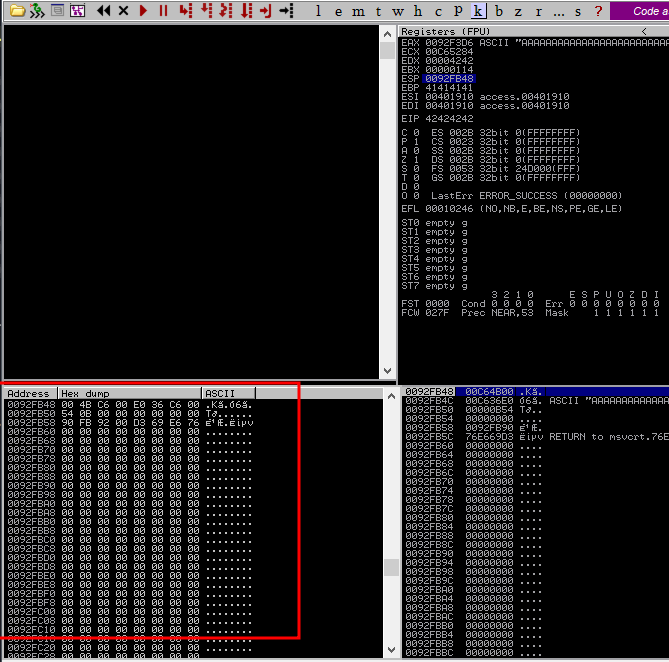Click the Hex dump column header
The image size is (669, 662).
(130, 393)
